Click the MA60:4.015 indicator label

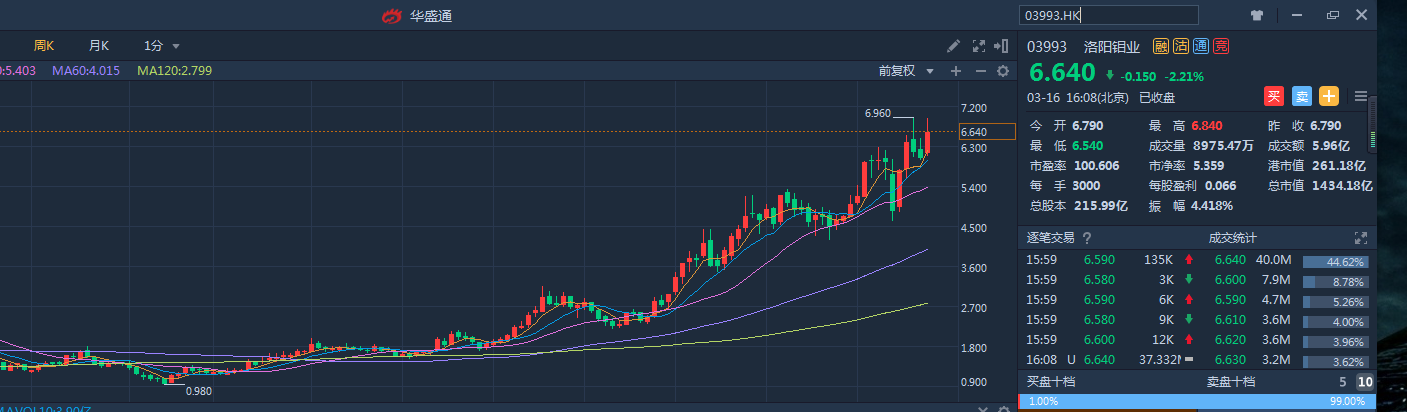(86, 71)
